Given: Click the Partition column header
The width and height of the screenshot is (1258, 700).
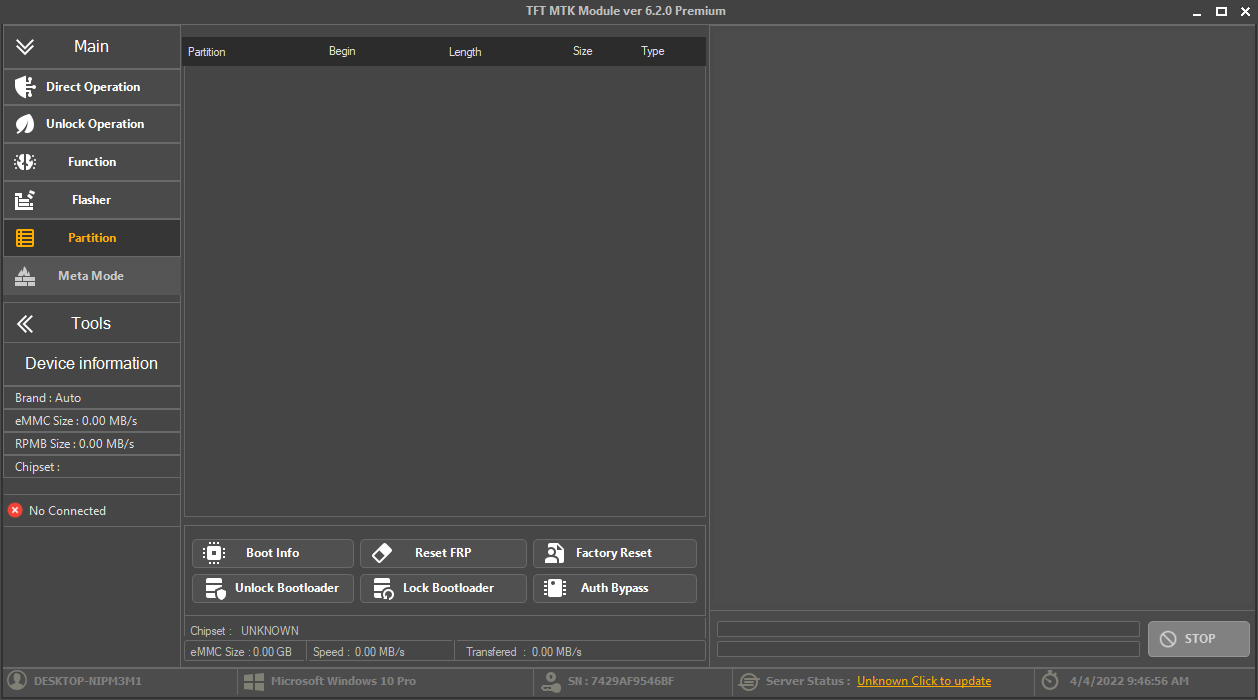Looking at the screenshot, I should coord(207,51).
